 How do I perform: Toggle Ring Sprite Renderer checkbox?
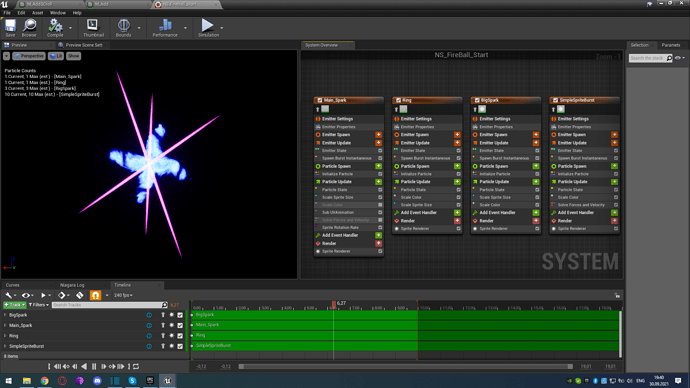click(x=459, y=229)
